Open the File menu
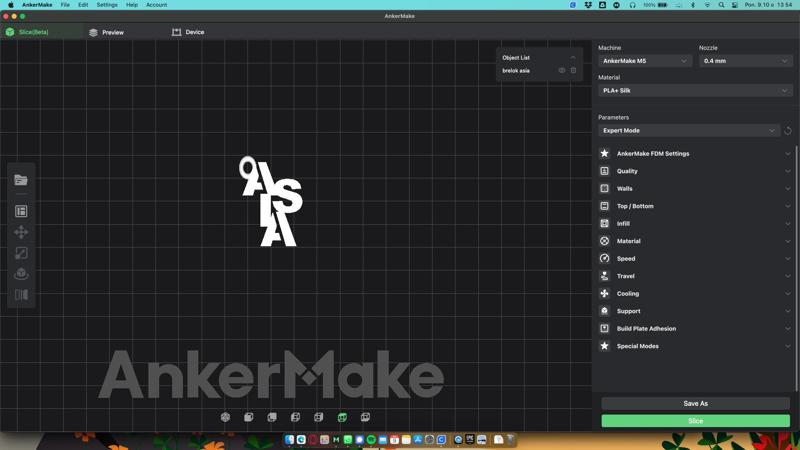Viewport: 800px width, 450px height. coord(65,5)
